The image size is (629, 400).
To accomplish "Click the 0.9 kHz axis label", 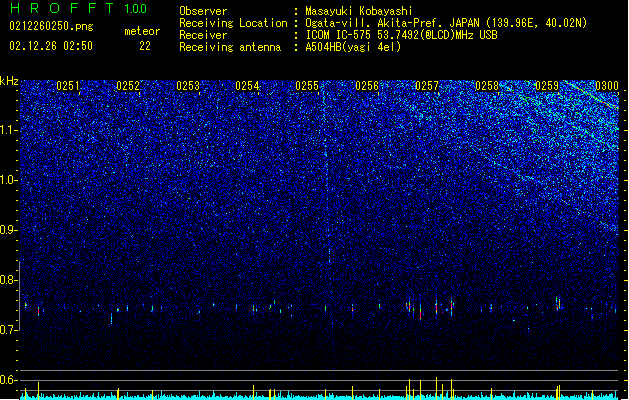I will 9,230.
